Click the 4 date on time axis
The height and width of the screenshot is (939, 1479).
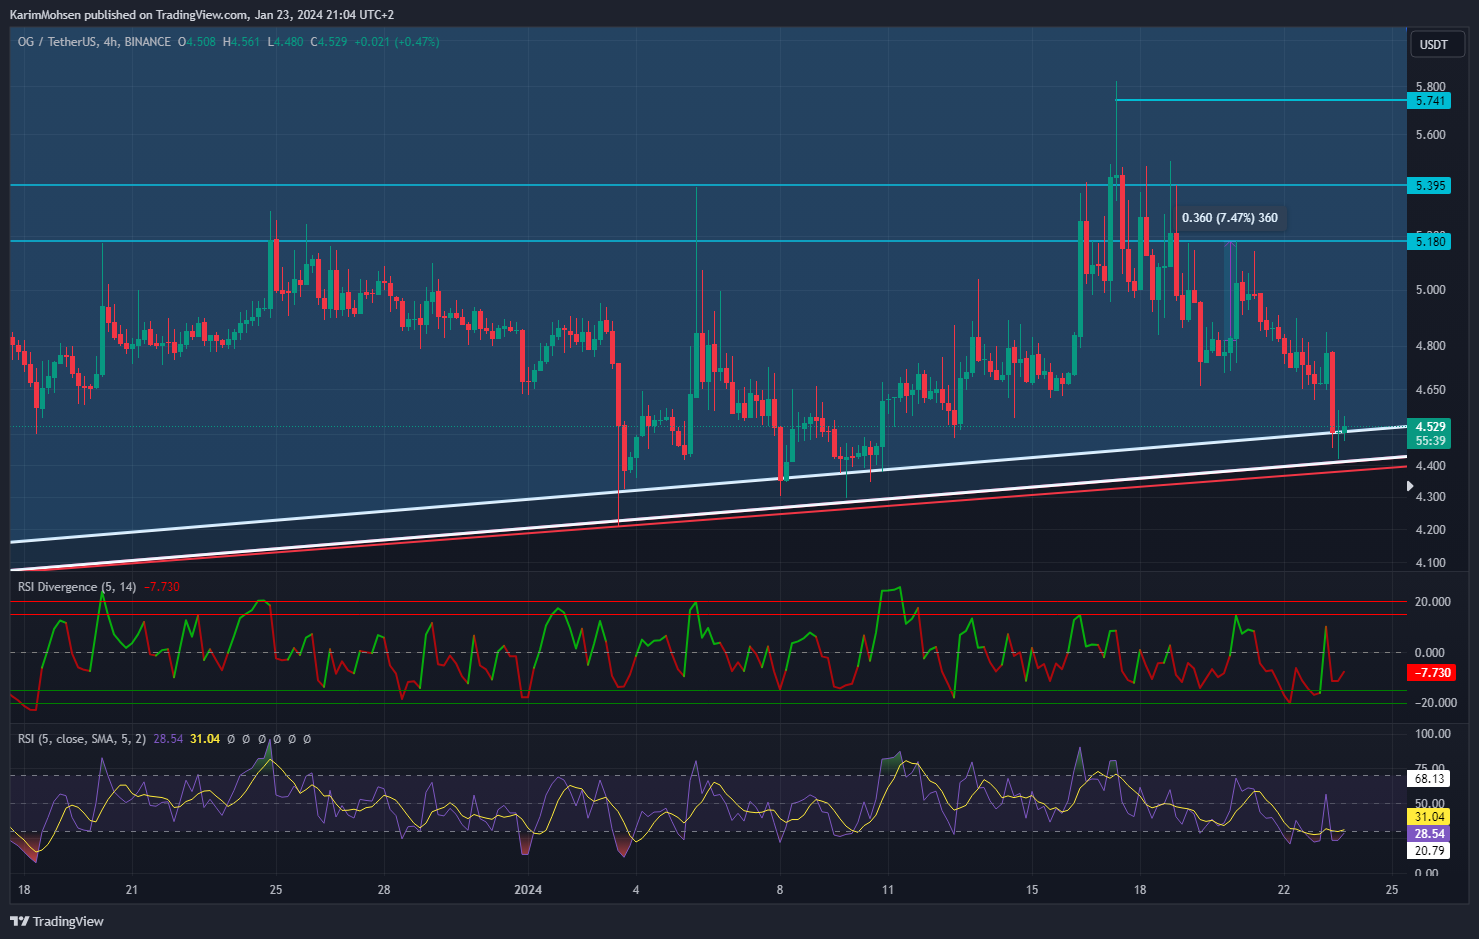click(x=636, y=890)
